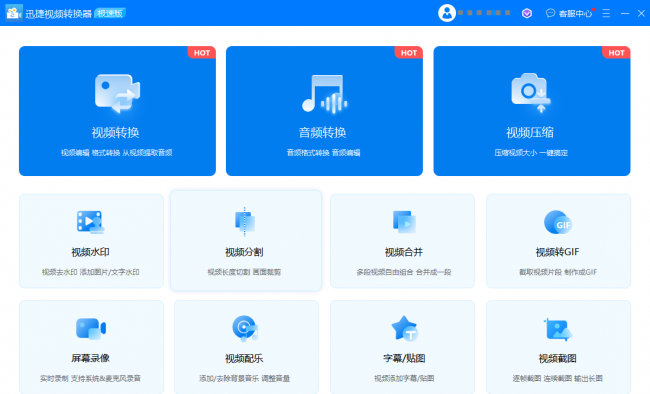
Task: Open the 音频转换 audio conversion music note icon
Action: [x=325, y=94]
